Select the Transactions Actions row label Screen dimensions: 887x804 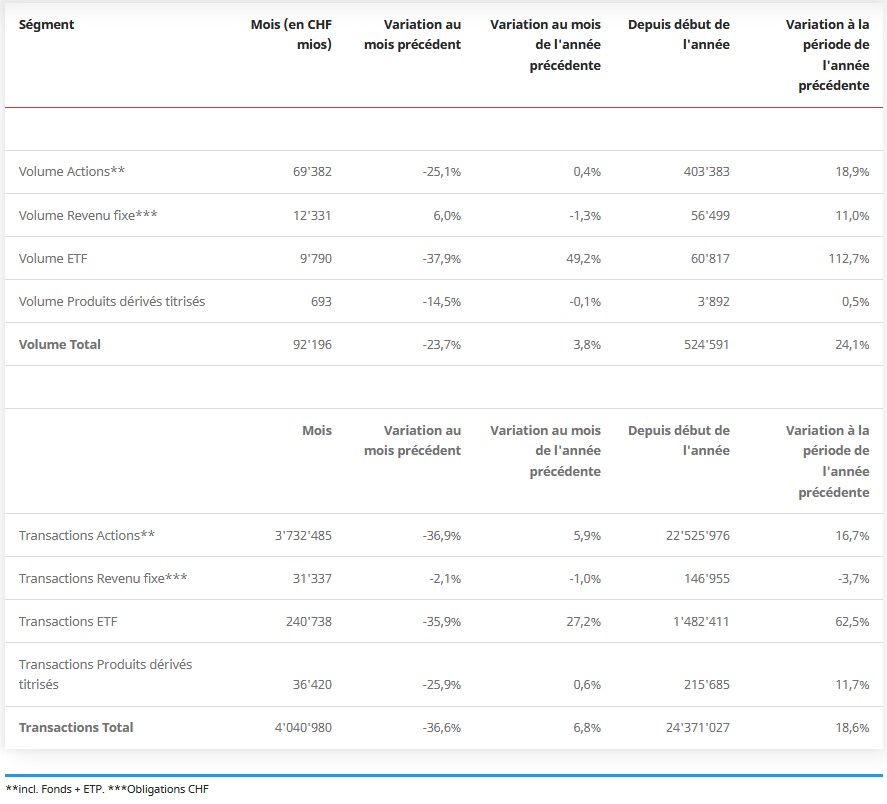point(87,536)
